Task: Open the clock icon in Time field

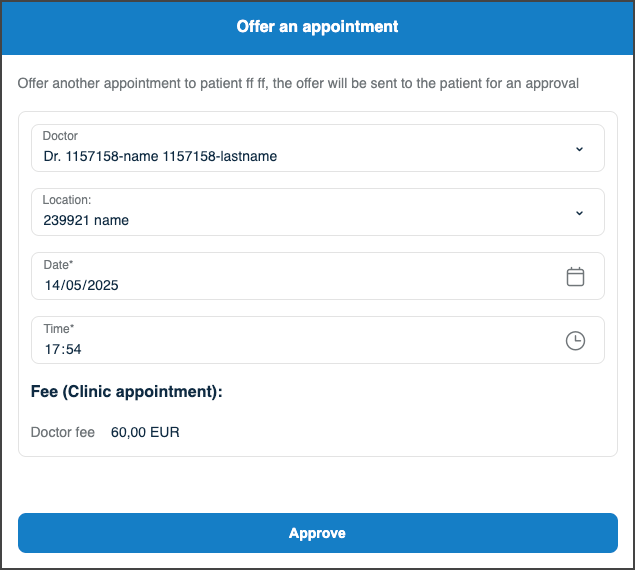Action: [575, 341]
